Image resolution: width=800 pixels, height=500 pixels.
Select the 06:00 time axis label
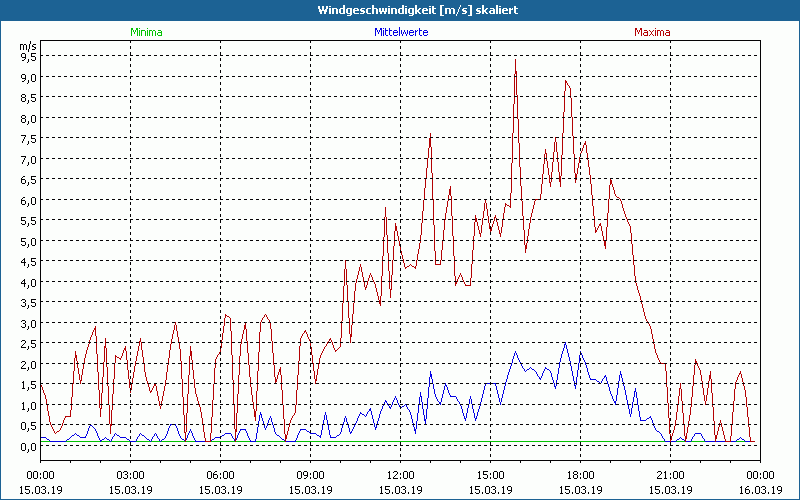pos(220,475)
